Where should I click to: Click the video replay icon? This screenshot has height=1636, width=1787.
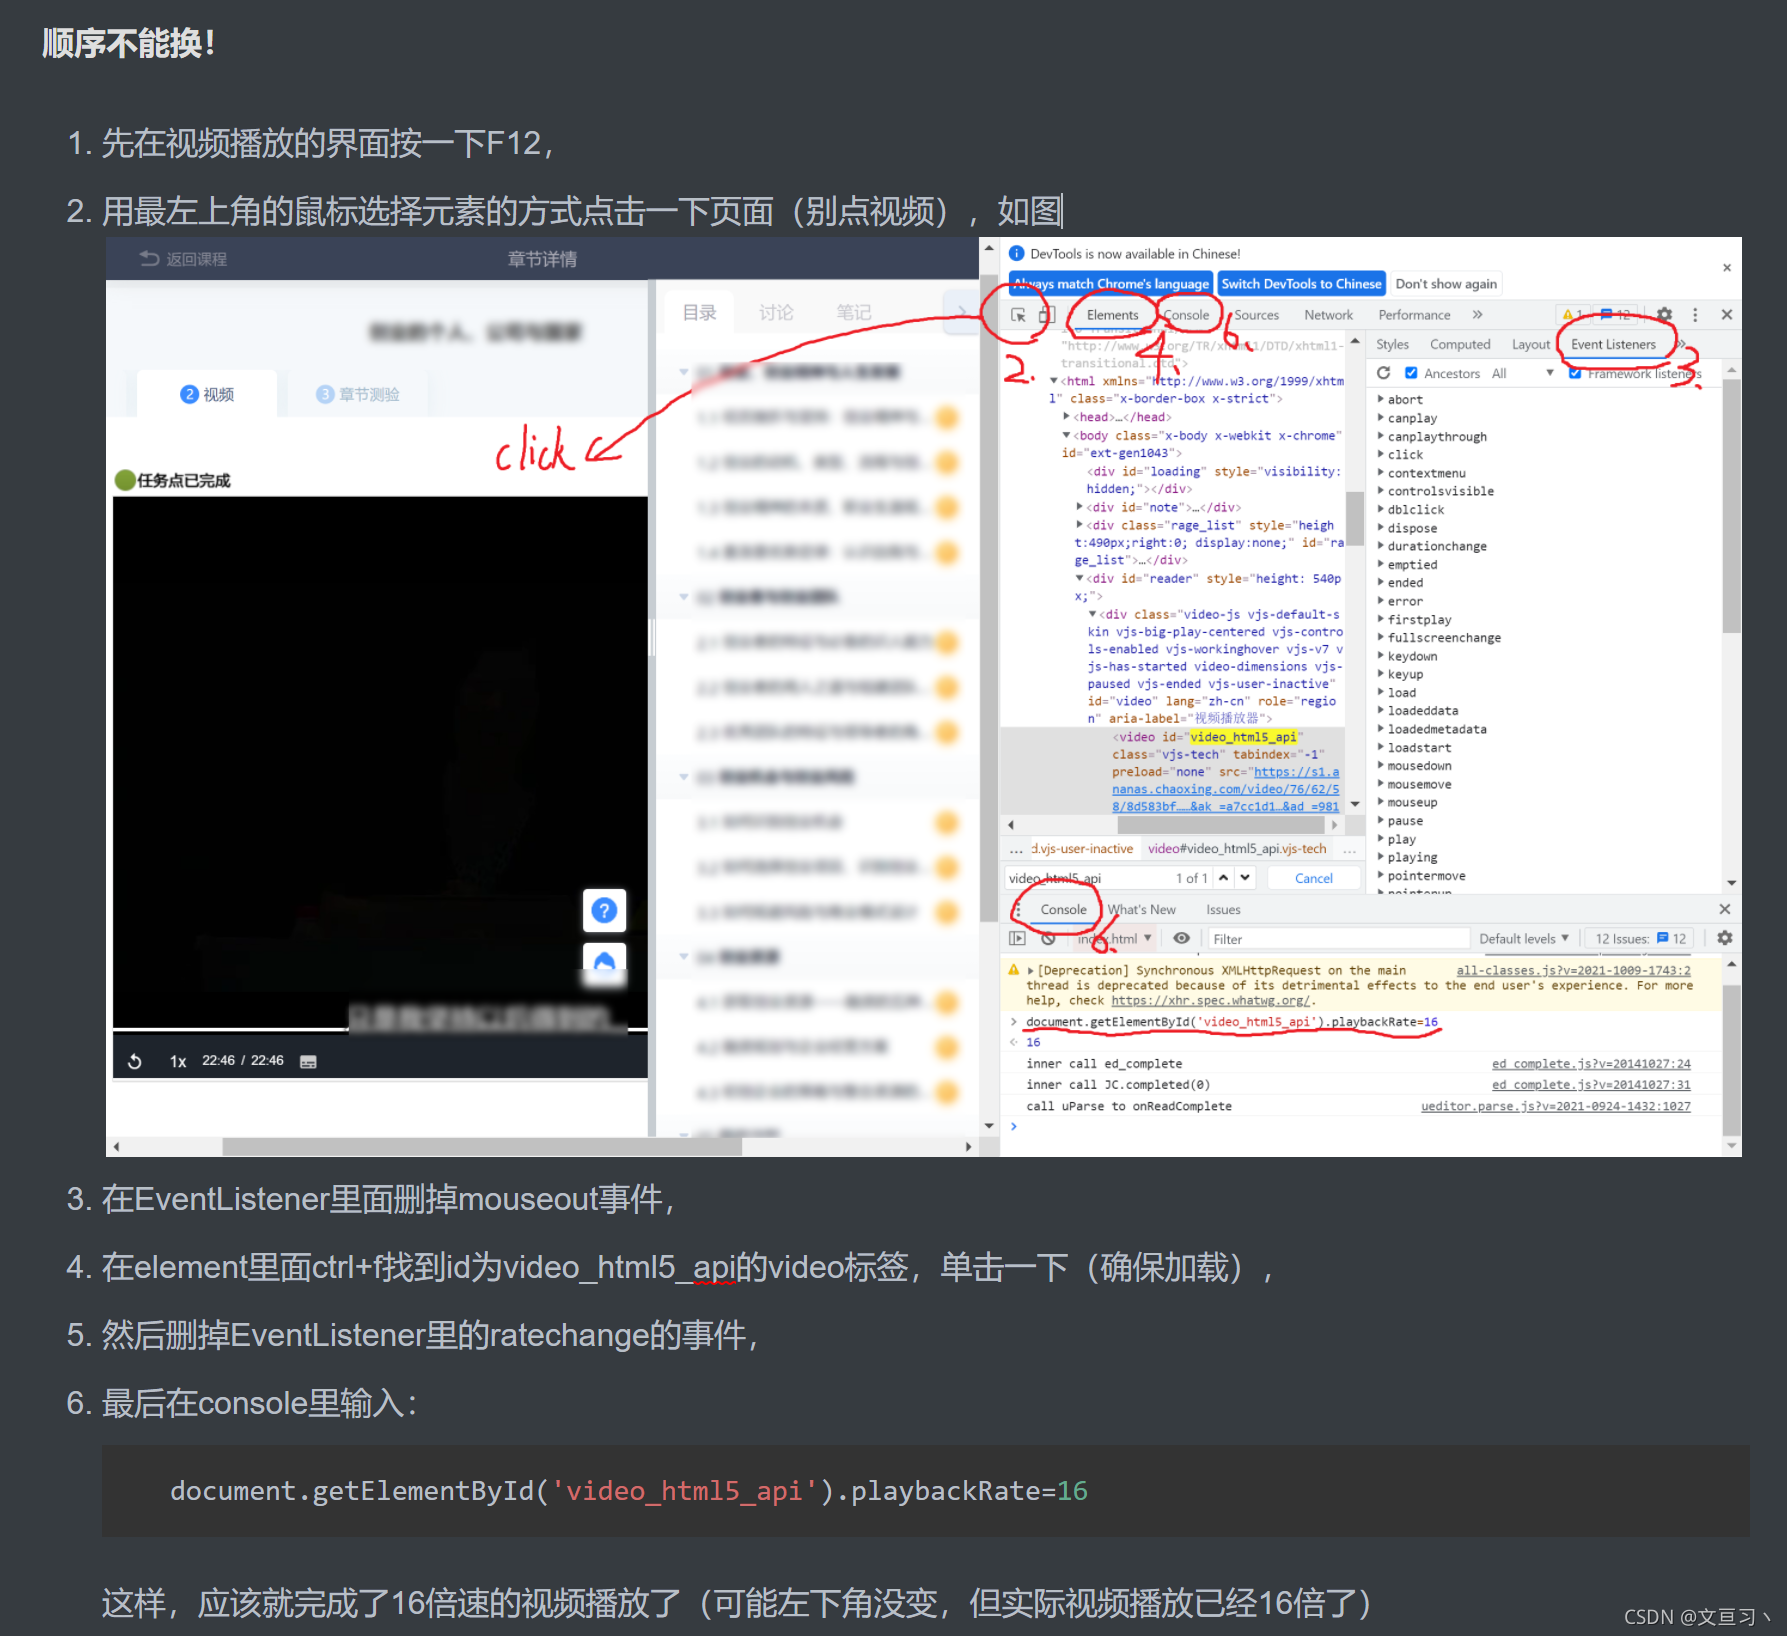coord(135,1061)
